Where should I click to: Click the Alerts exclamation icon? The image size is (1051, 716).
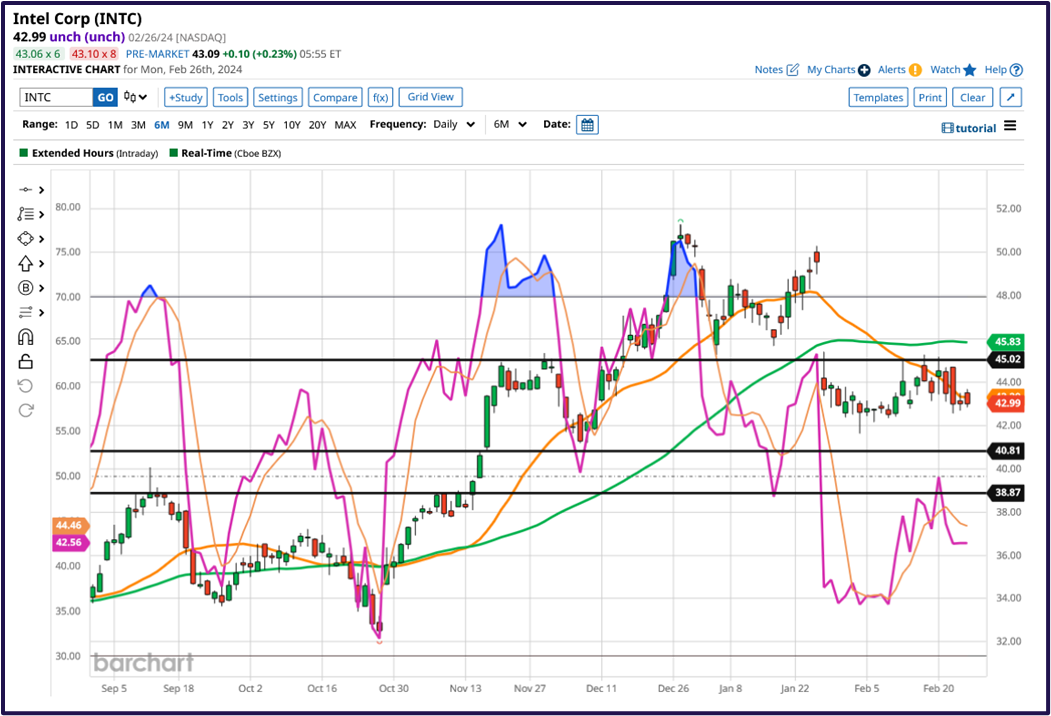tap(915, 70)
